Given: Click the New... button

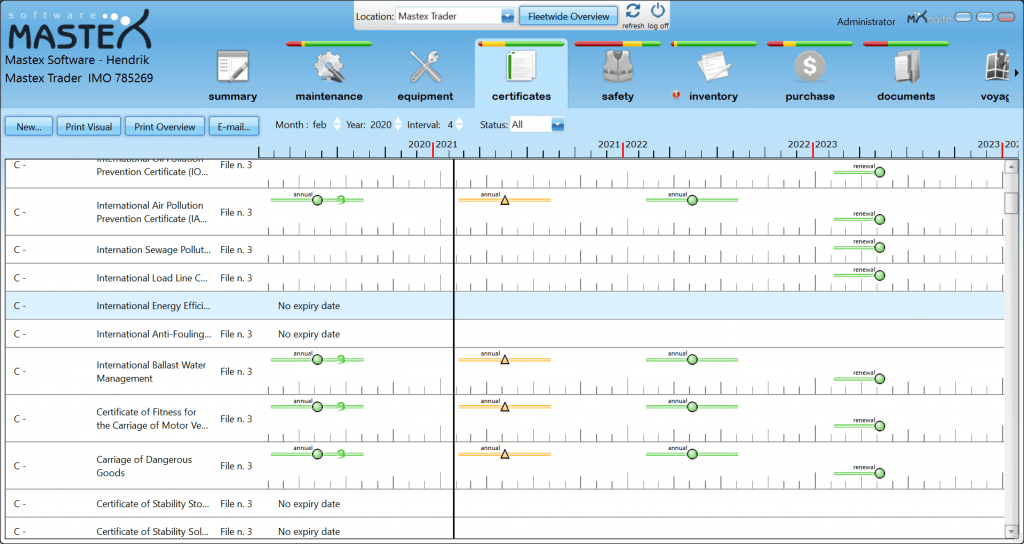Looking at the screenshot, I should (x=29, y=127).
